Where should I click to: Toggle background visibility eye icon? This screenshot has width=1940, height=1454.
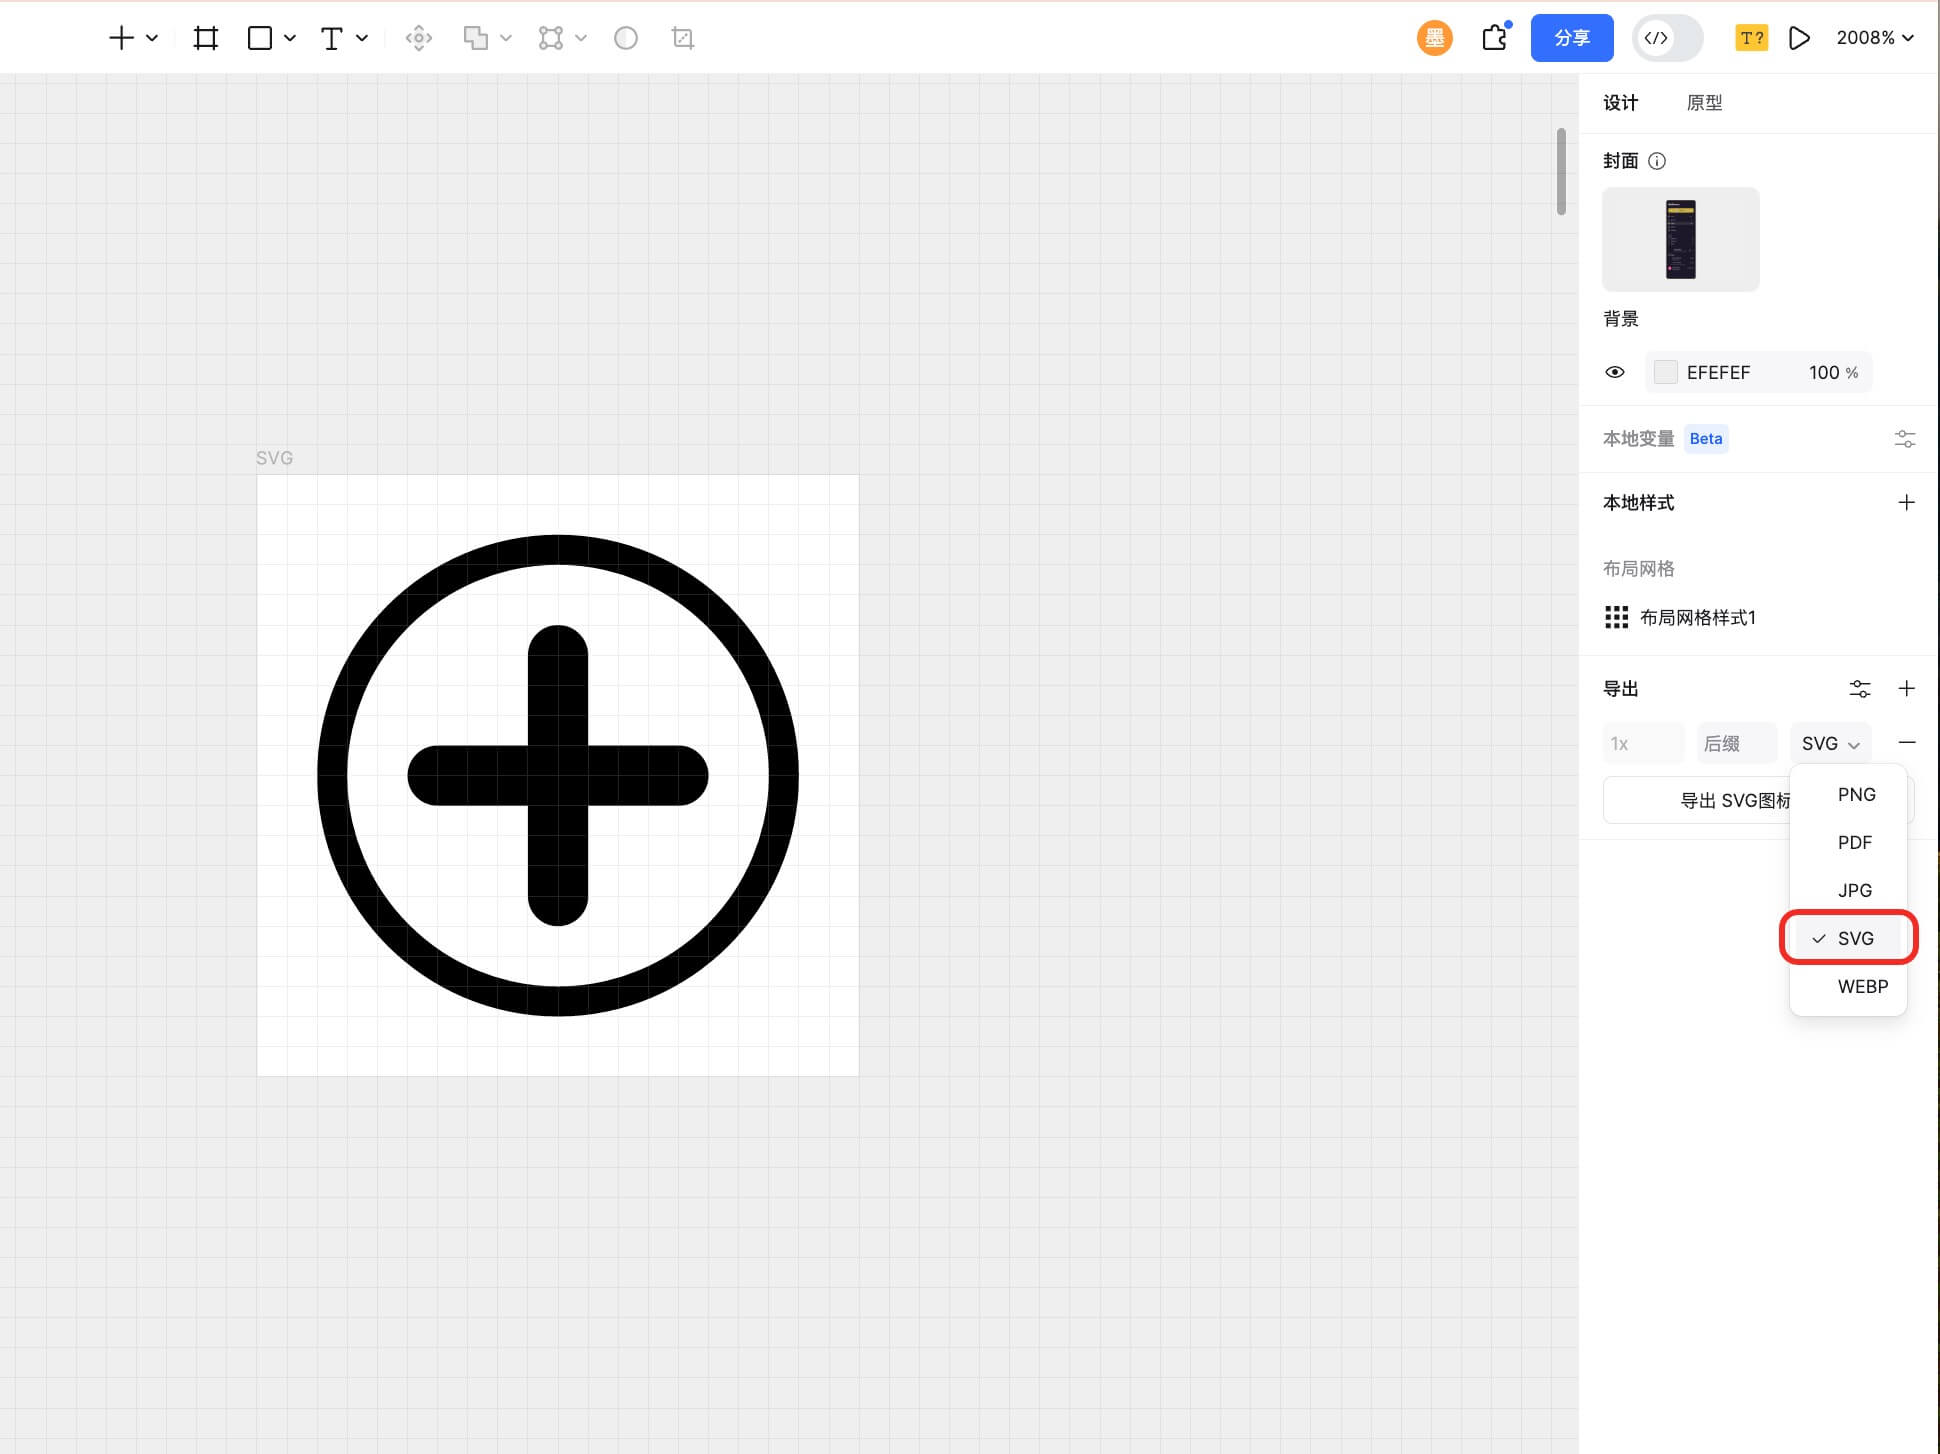point(1614,372)
